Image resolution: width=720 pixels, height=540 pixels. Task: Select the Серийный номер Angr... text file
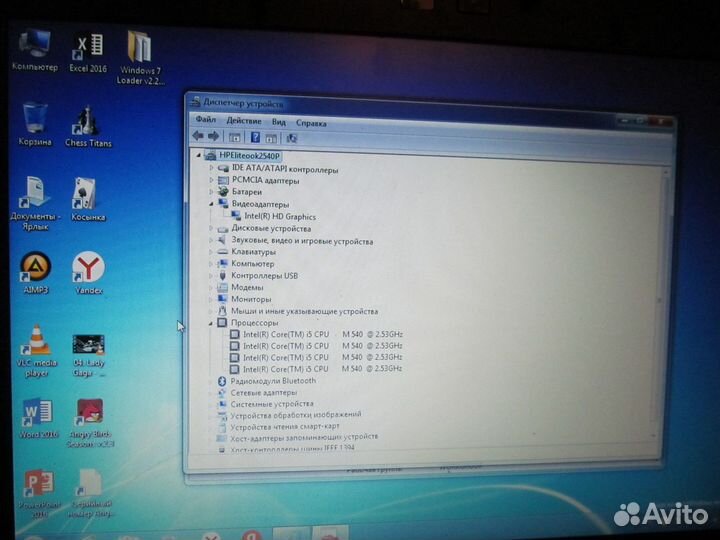[x=90, y=494]
